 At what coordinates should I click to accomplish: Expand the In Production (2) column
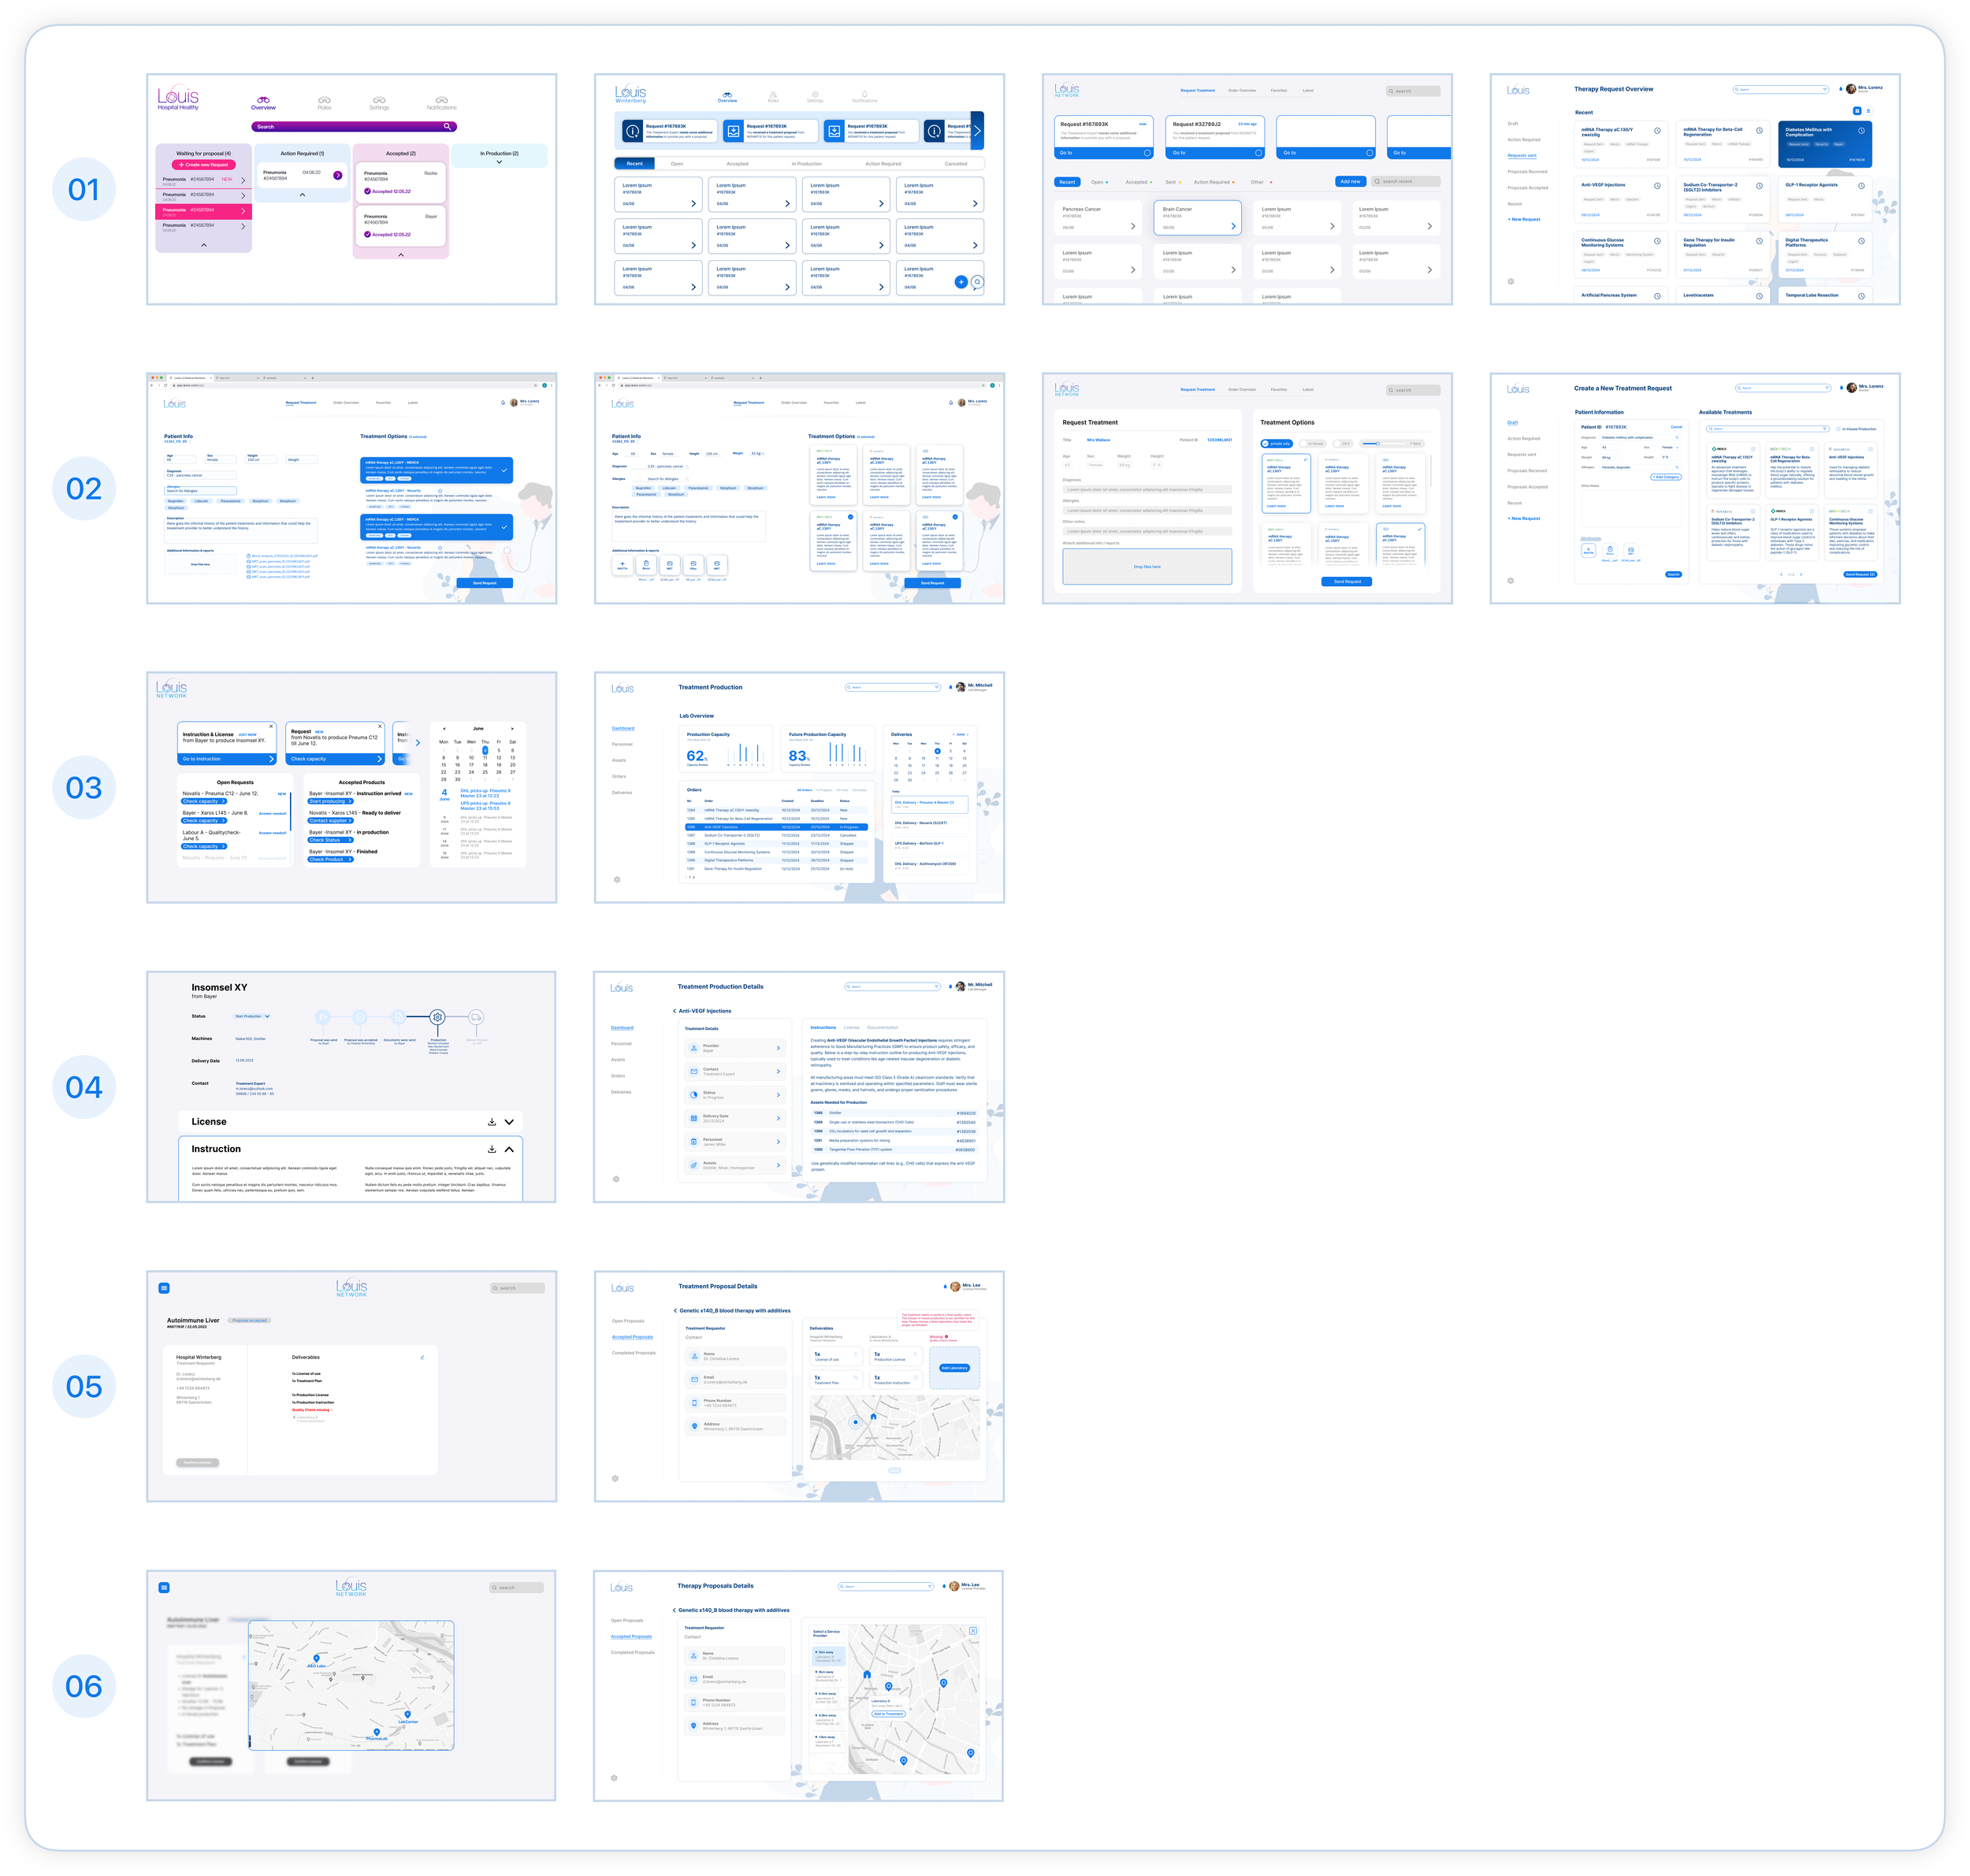click(x=499, y=161)
